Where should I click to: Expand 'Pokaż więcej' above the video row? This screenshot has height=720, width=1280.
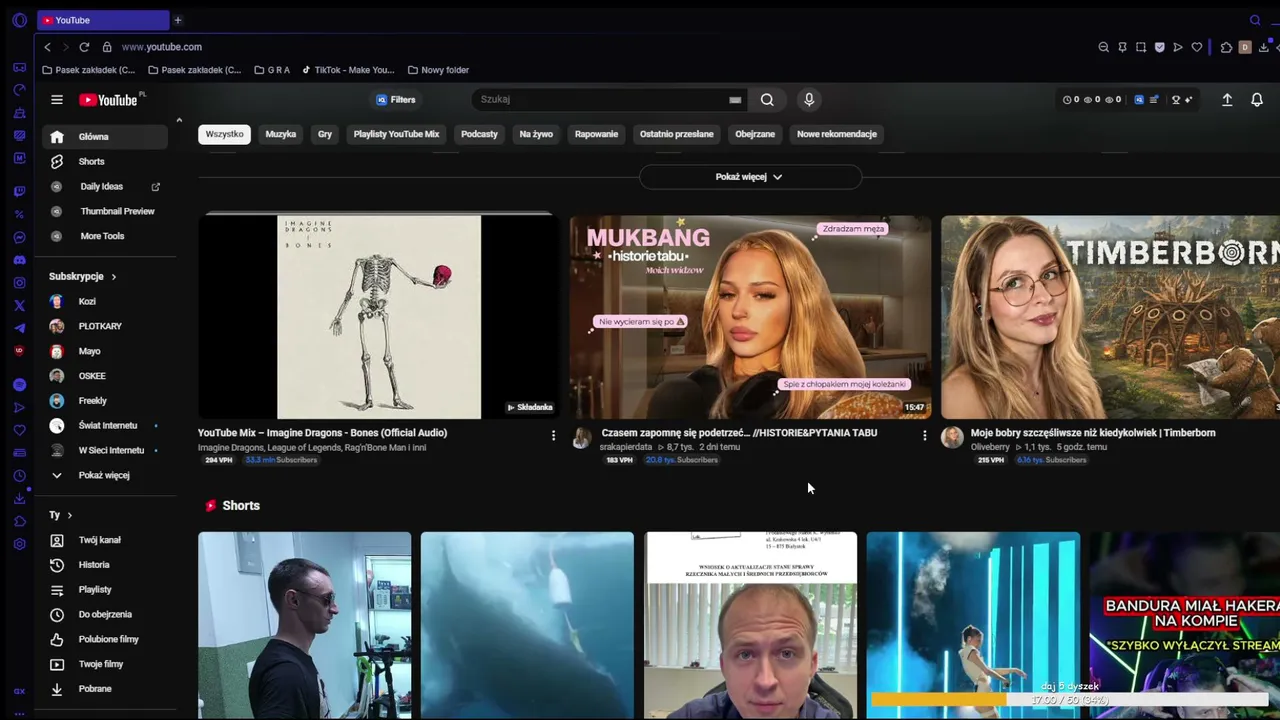749,177
